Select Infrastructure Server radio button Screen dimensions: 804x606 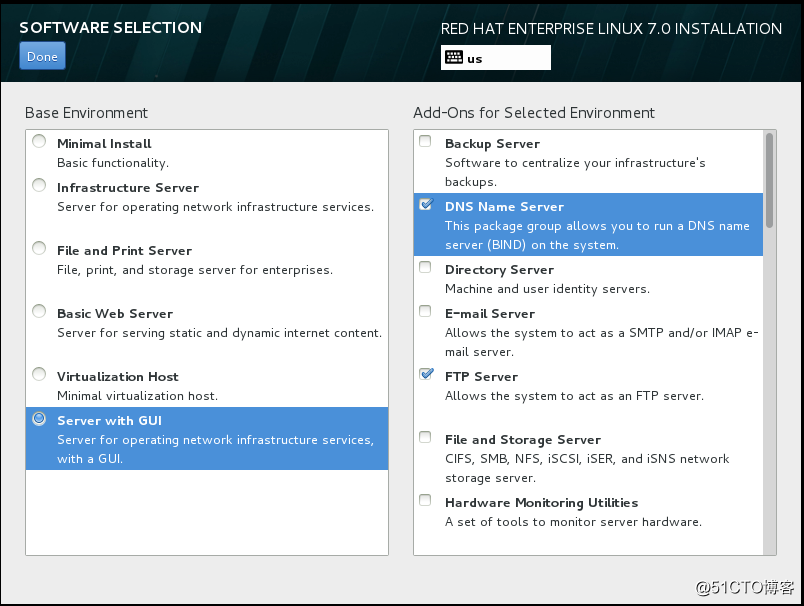39,186
